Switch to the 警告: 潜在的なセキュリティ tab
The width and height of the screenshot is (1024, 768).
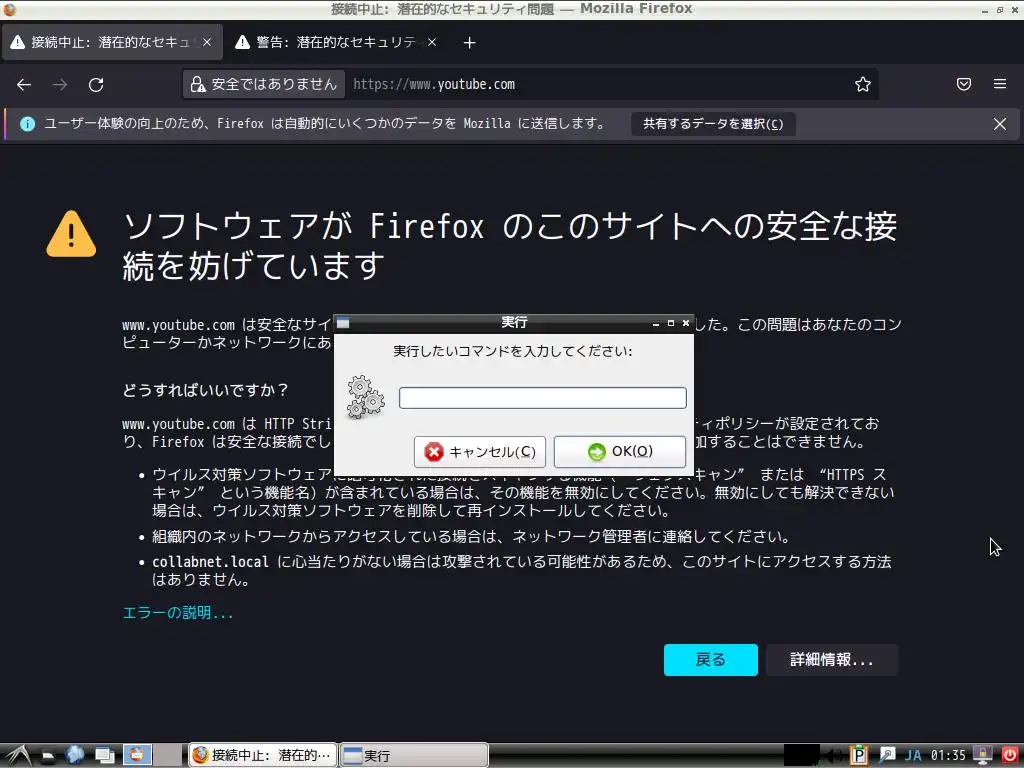[x=336, y=42]
